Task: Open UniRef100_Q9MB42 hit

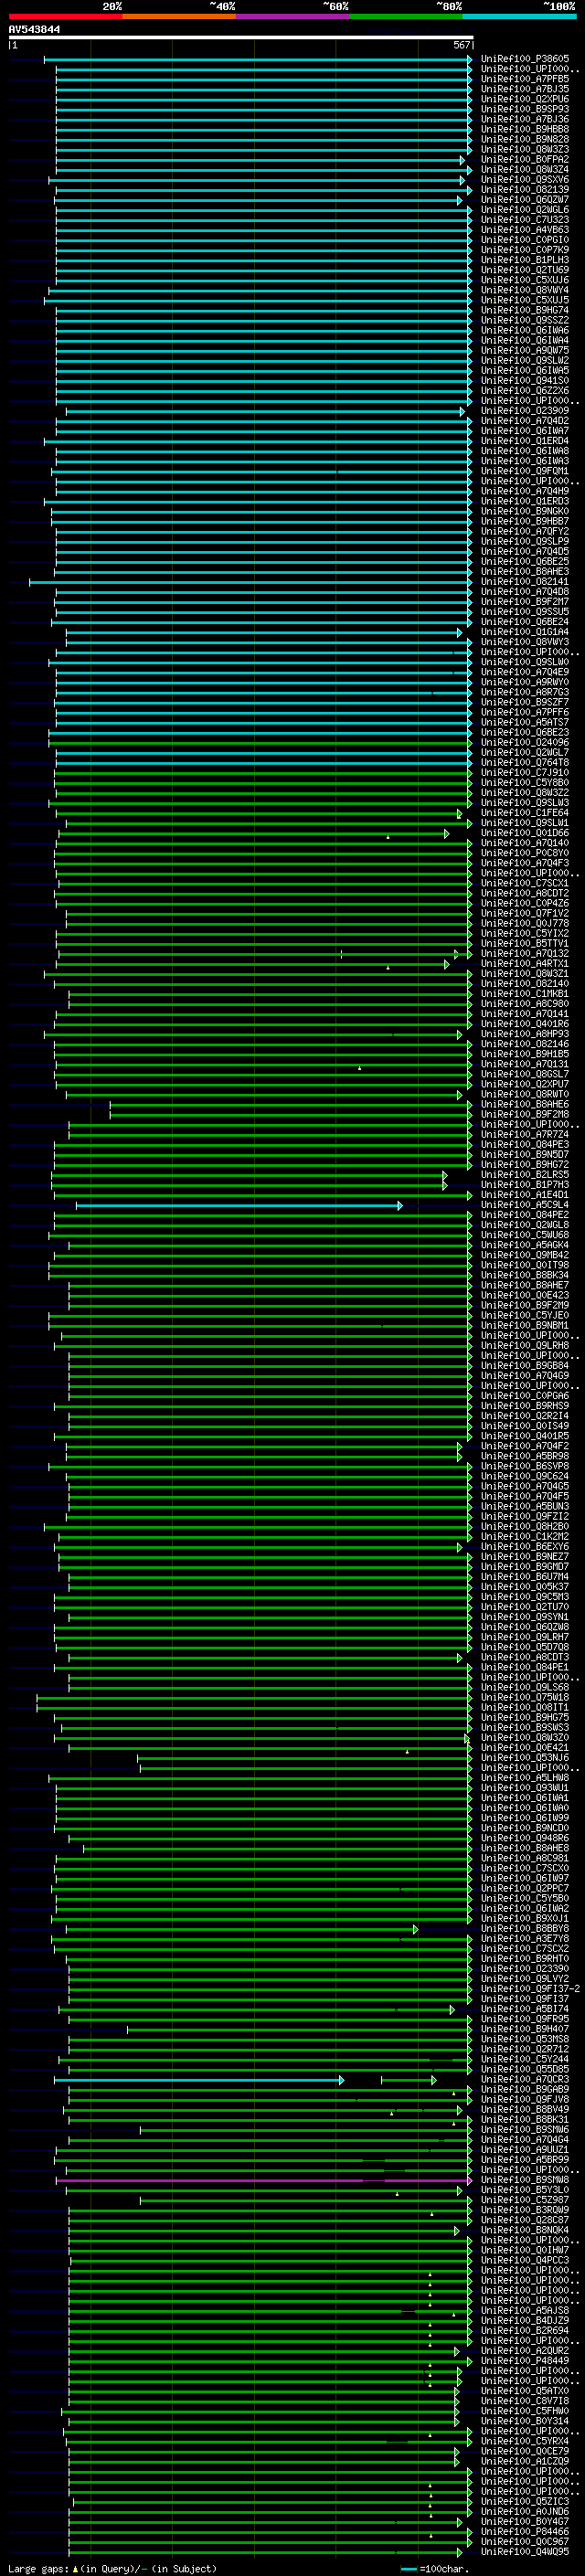Action: click(x=524, y=1255)
